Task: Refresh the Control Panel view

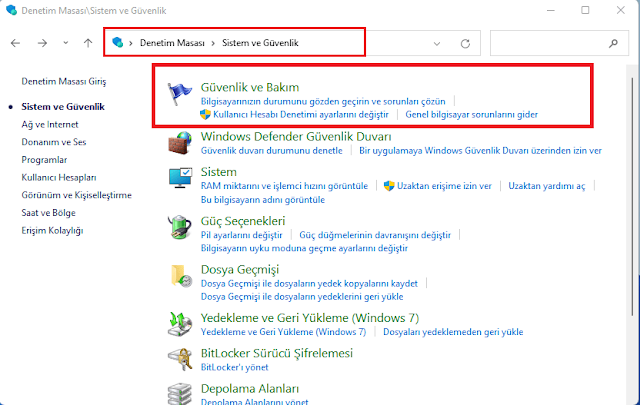Action: tap(465, 43)
